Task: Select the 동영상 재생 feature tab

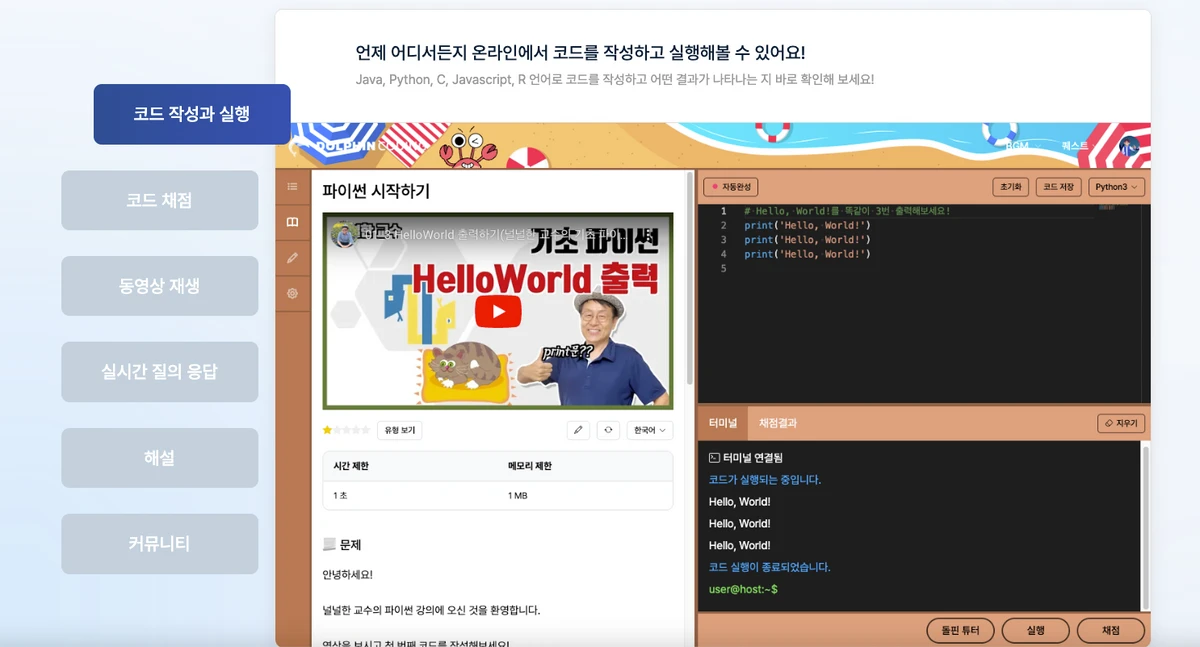Action: tap(160, 286)
